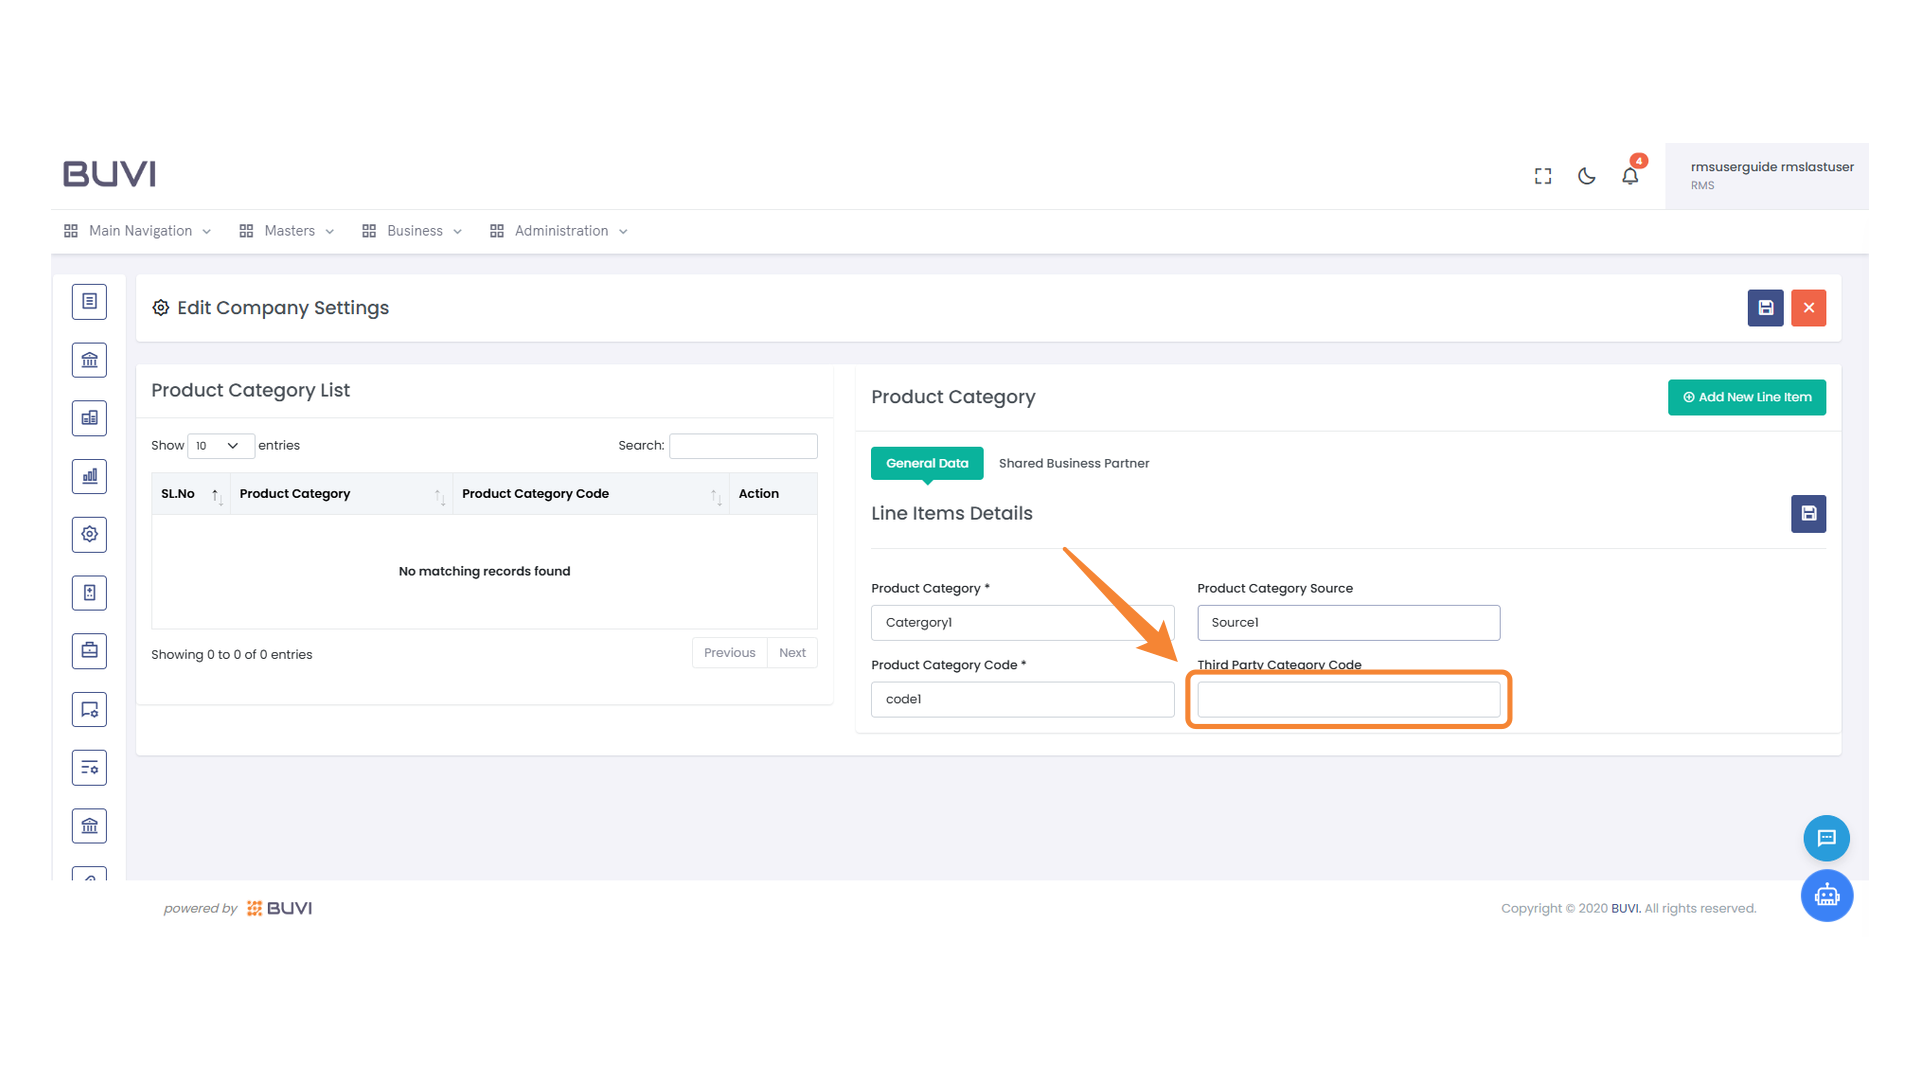Click the Third Party Category Code input field
This screenshot has width=1920, height=1080.
tap(1348, 699)
